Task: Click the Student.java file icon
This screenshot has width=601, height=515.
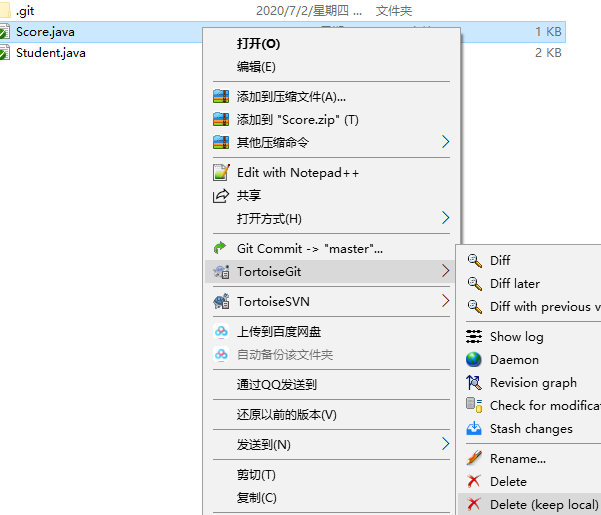Action: pos(5,52)
